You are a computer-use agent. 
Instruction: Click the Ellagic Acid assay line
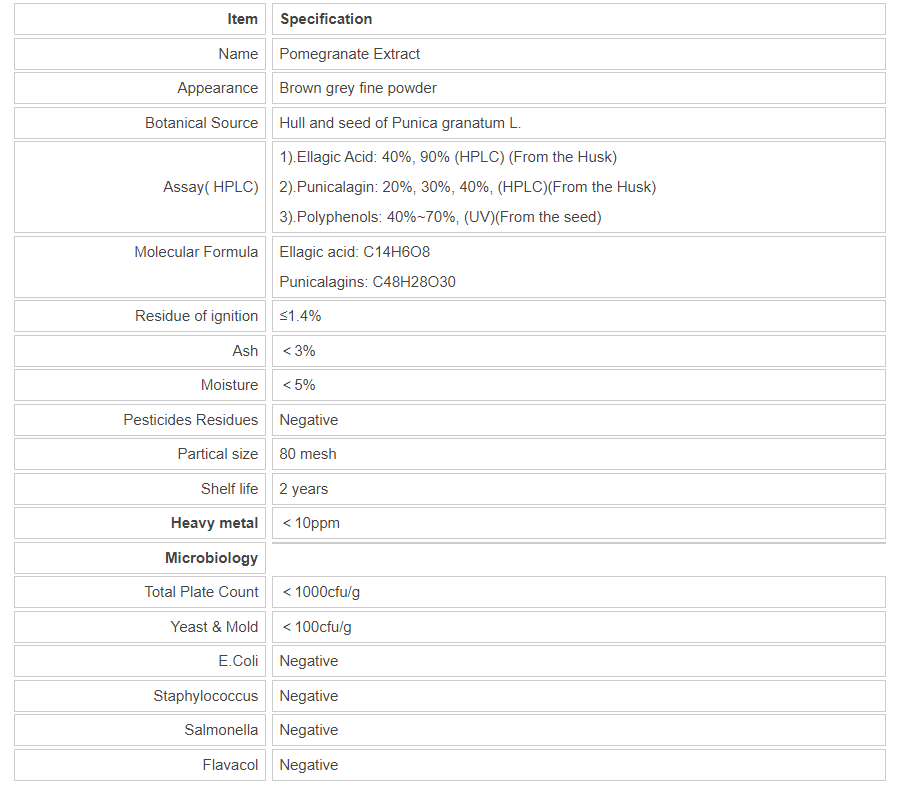tap(447, 157)
